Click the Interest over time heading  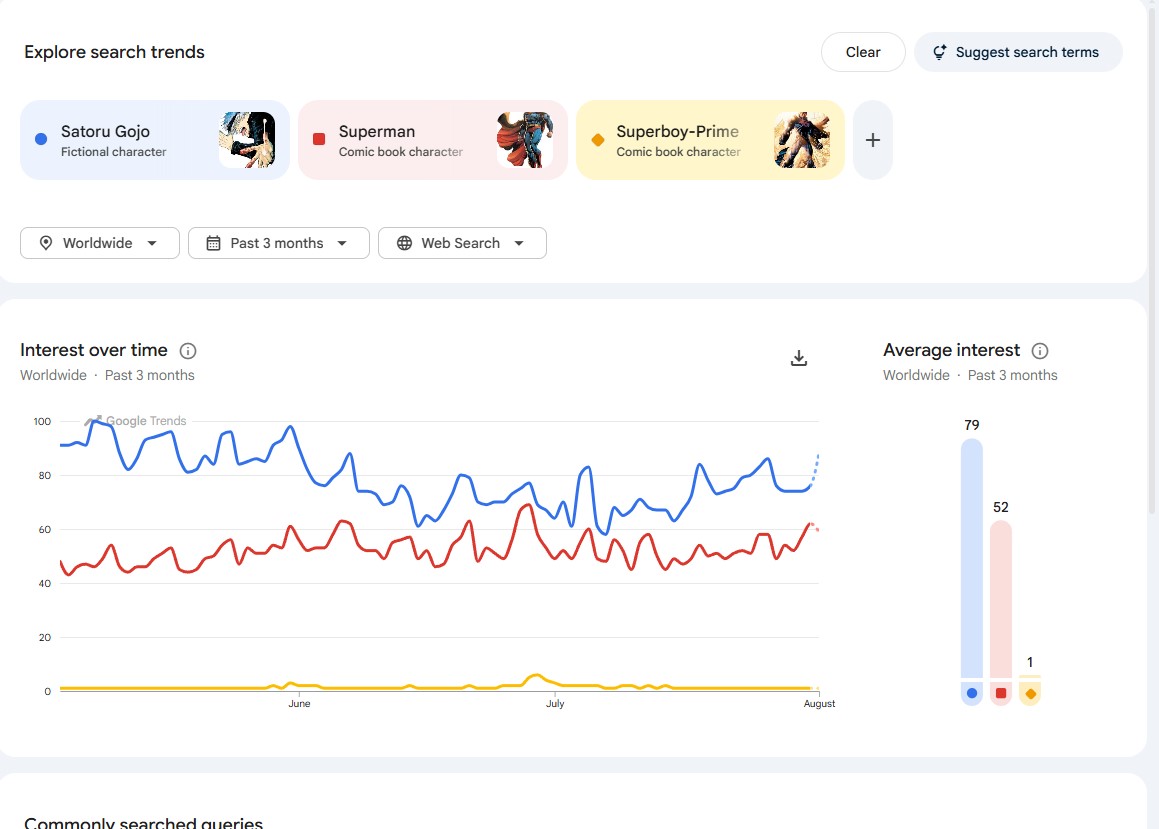pyautogui.click(x=94, y=350)
